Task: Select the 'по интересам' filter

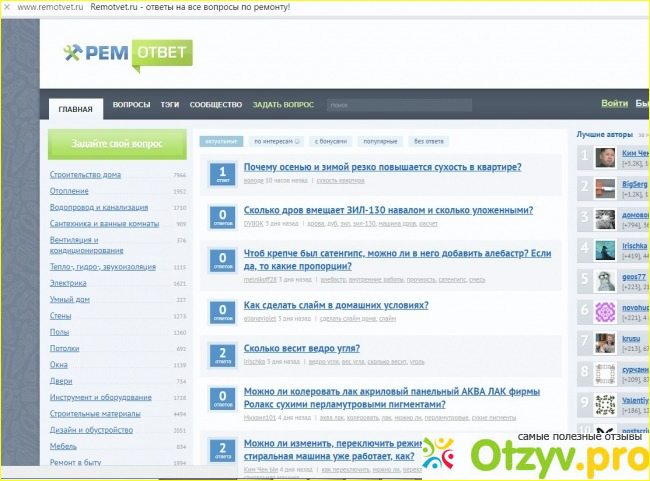Action: click(x=275, y=142)
